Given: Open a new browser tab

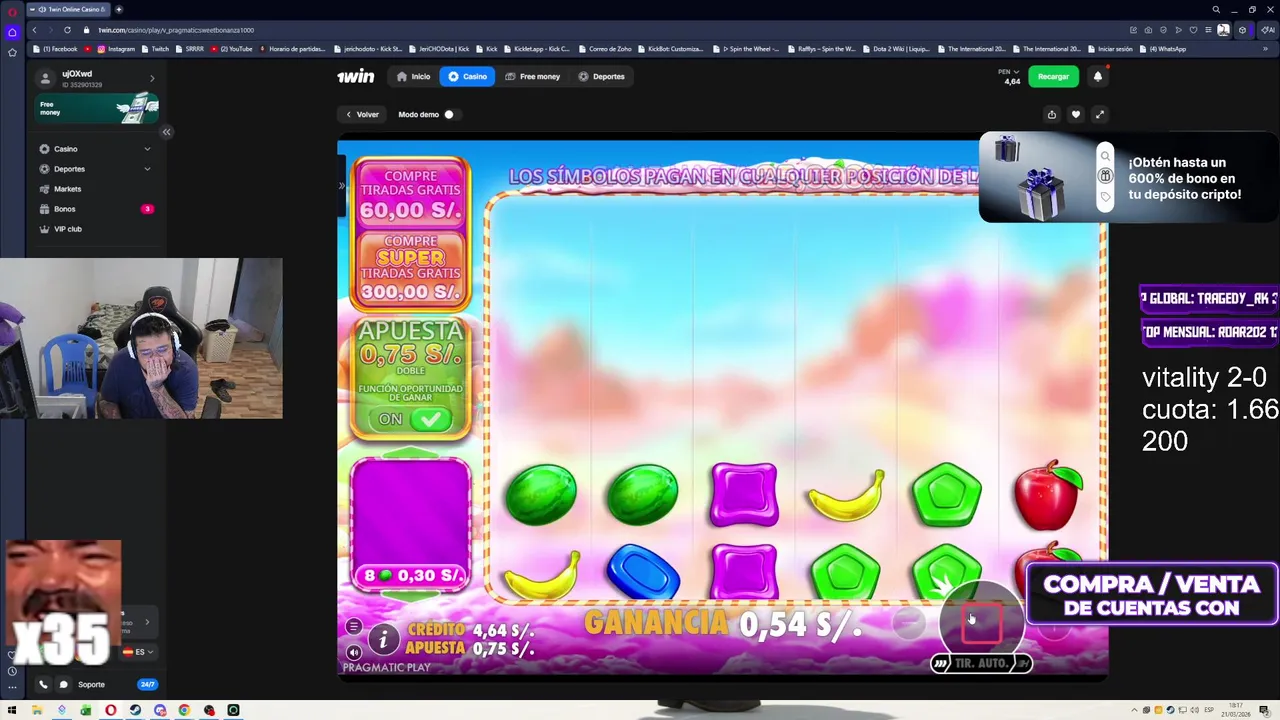Looking at the screenshot, I should 119,9.
